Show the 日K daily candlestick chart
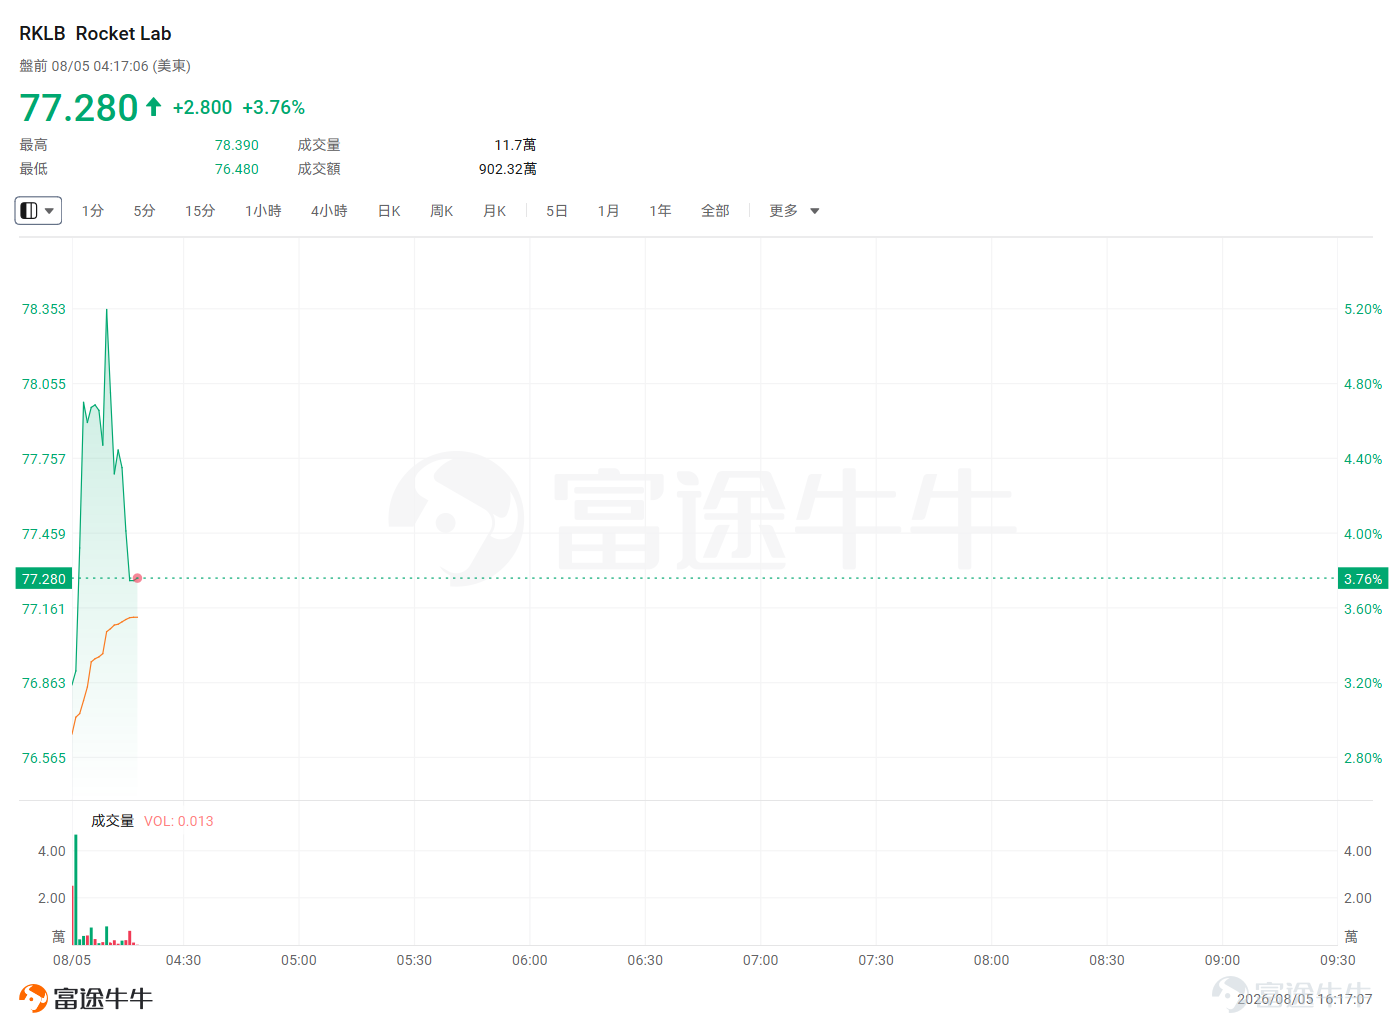This screenshot has width=1392, height=1031. (x=389, y=211)
